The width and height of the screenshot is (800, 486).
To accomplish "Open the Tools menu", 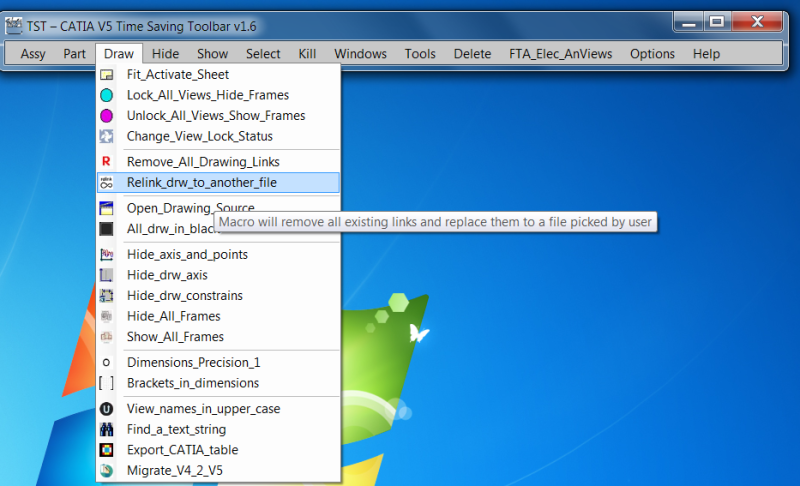I will [420, 54].
